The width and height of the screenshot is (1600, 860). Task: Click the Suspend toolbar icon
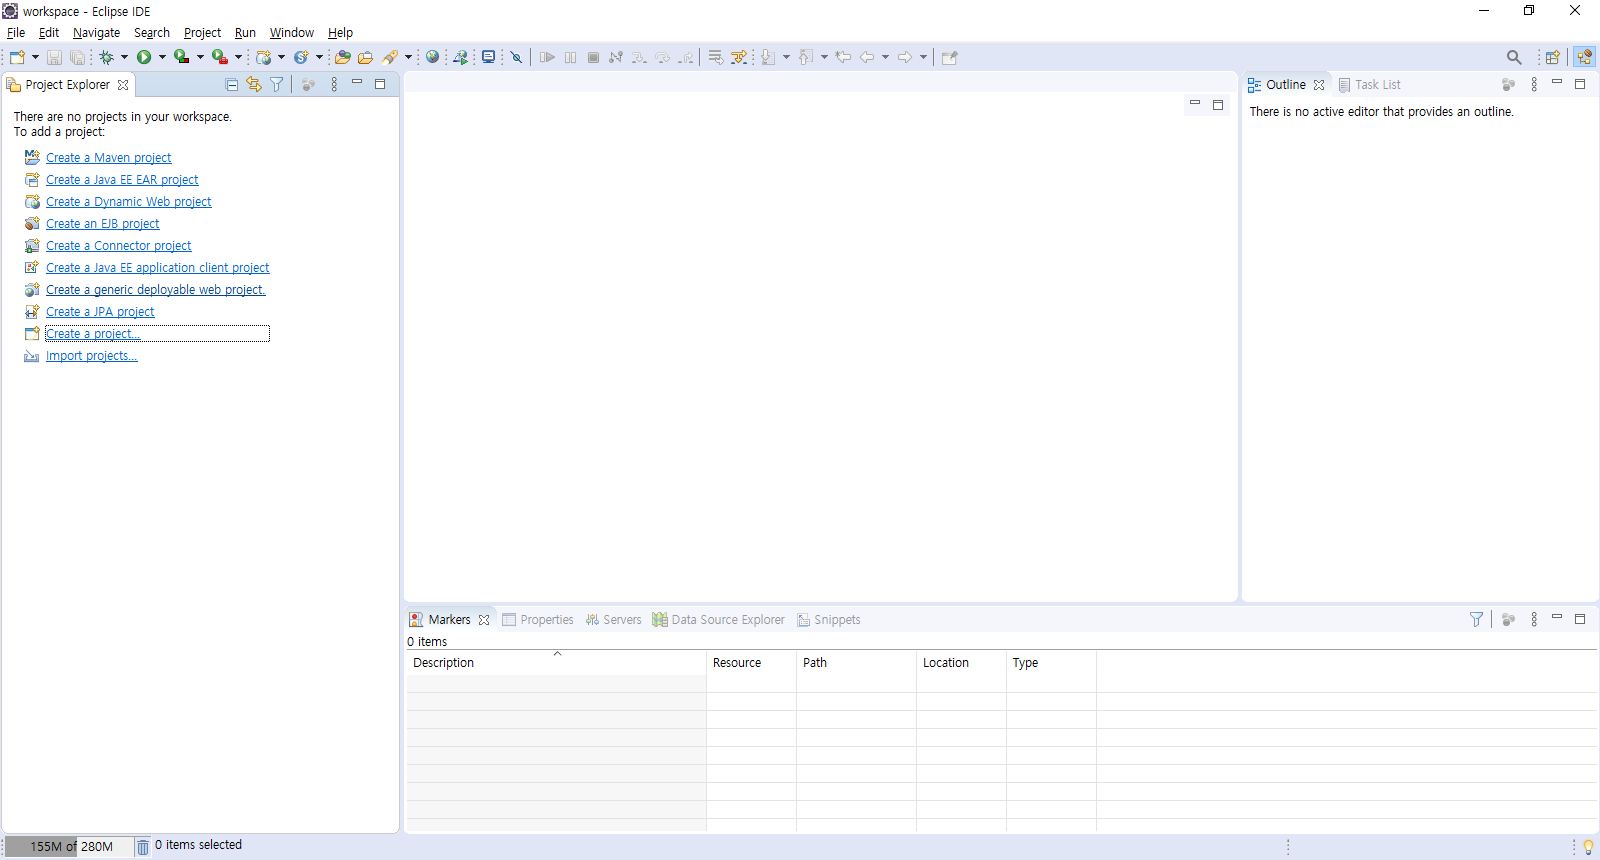(570, 58)
